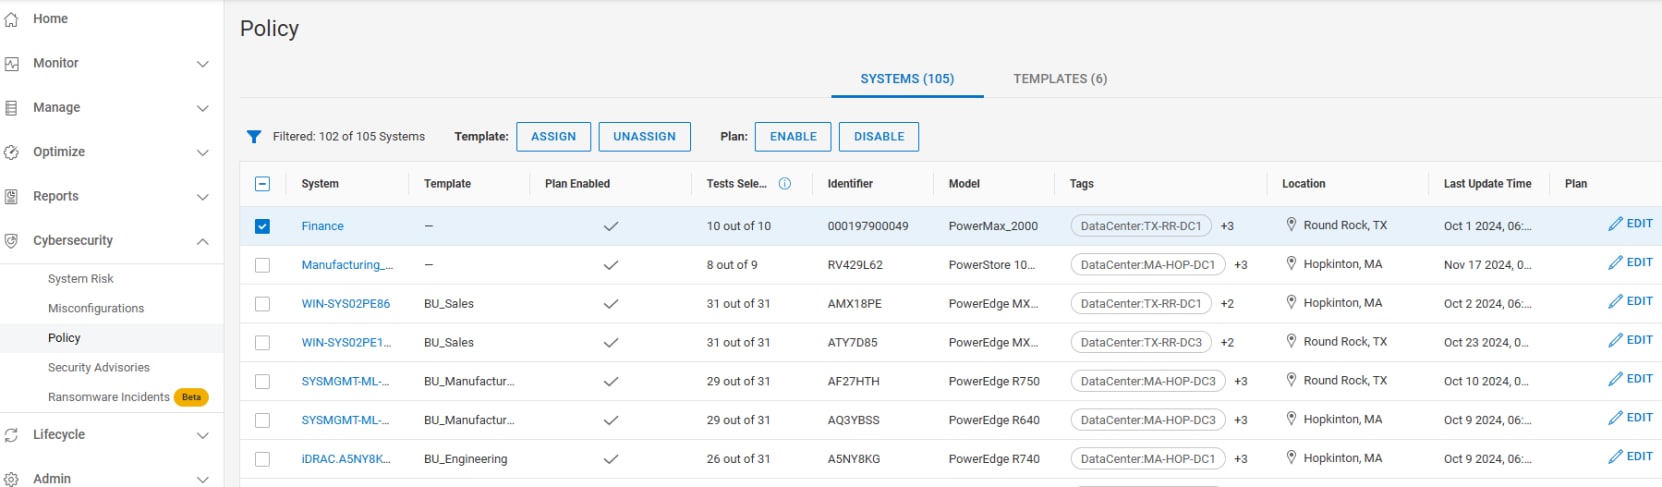Select checkbox for AQ3YBSS system row

pyautogui.click(x=262, y=420)
